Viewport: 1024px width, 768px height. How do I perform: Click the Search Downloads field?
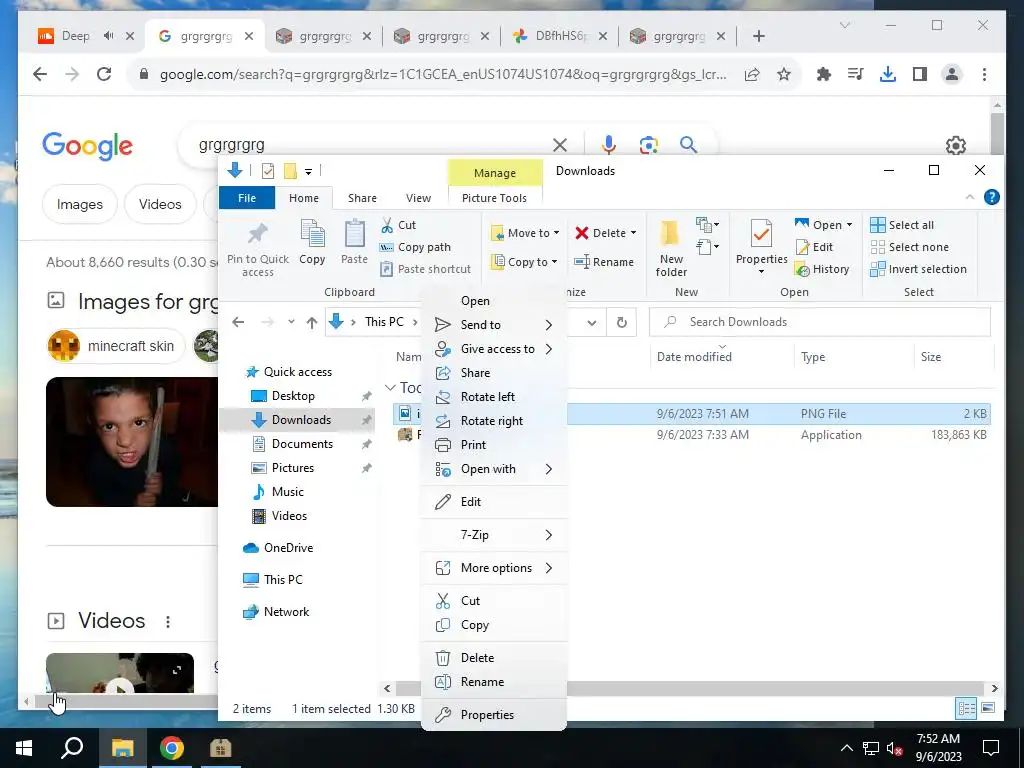[x=820, y=322]
